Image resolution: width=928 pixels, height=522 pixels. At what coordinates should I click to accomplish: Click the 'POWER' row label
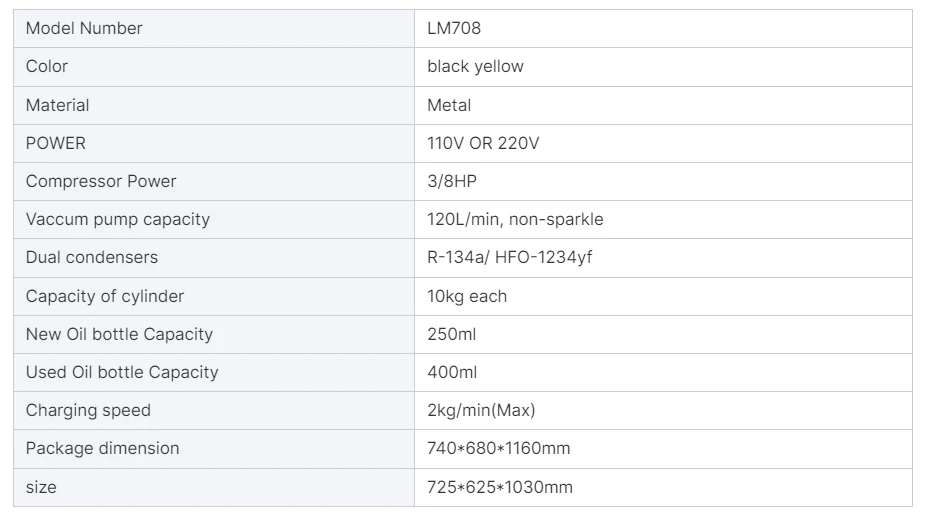tap(56, 143)
